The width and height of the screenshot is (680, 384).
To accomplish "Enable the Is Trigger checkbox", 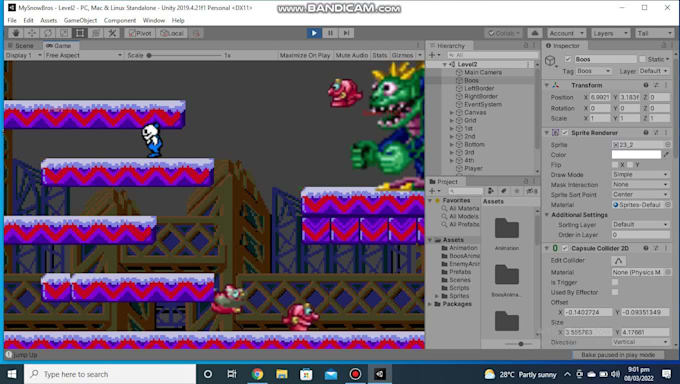I will [x=615, y=282].
